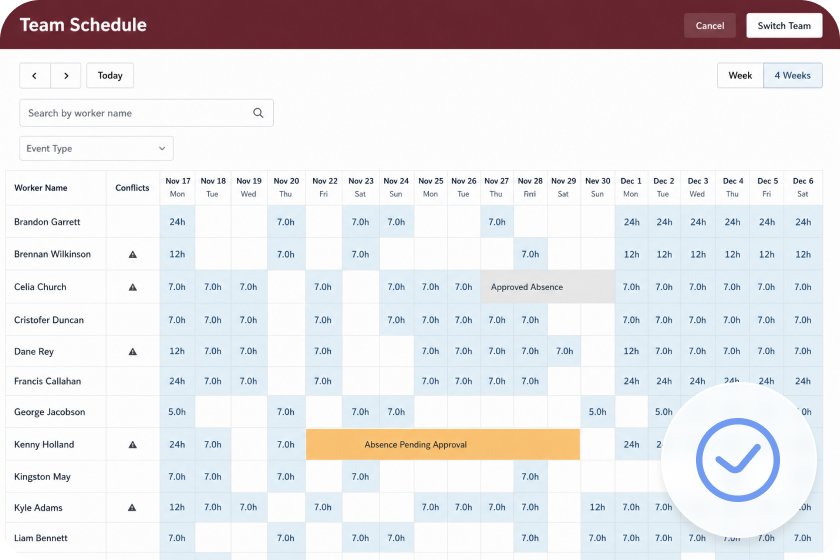The width and height of the screenshot is (840, 560).
Task: Open conflict warning for Kyle Adams
Action: 132,507
